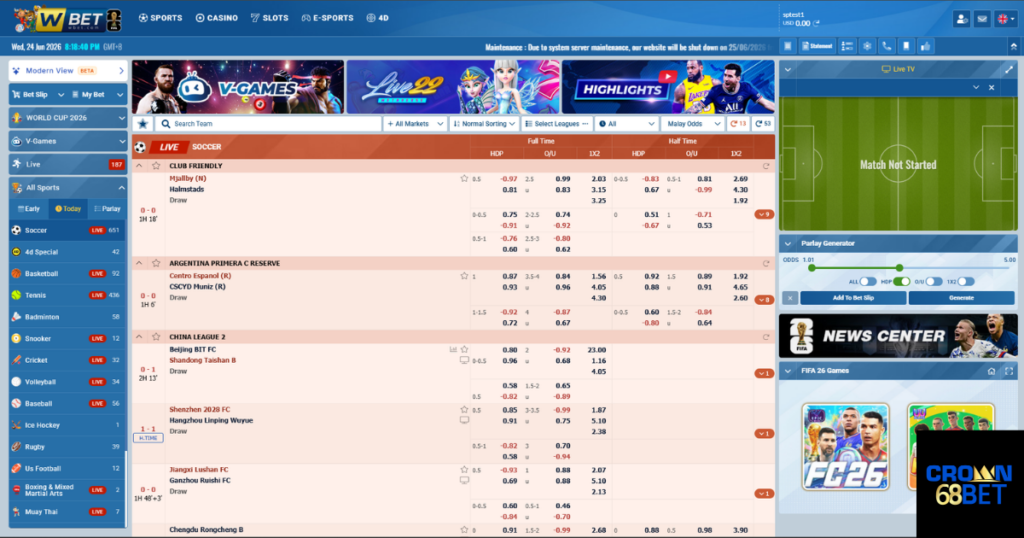Image resolution: width=1024 pixels, height=538 pixels.
Task: Favorite the Mjallby vs Halmstads match star
Action: tap(464, 178)
